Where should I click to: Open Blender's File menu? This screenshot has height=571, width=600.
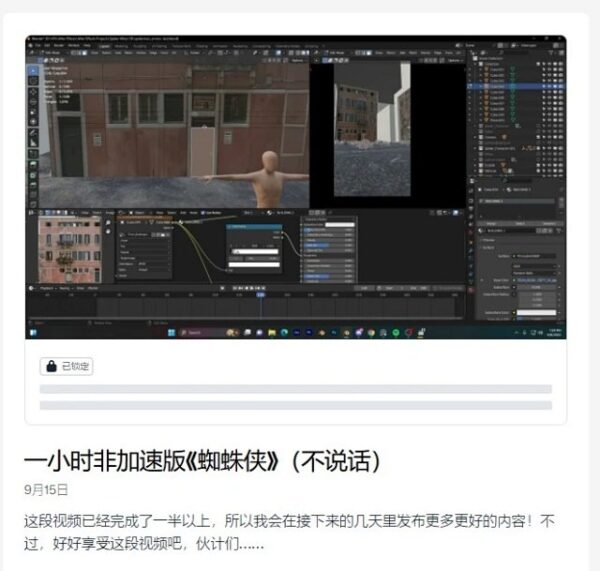pyautogui.click(x=38, y=46)
